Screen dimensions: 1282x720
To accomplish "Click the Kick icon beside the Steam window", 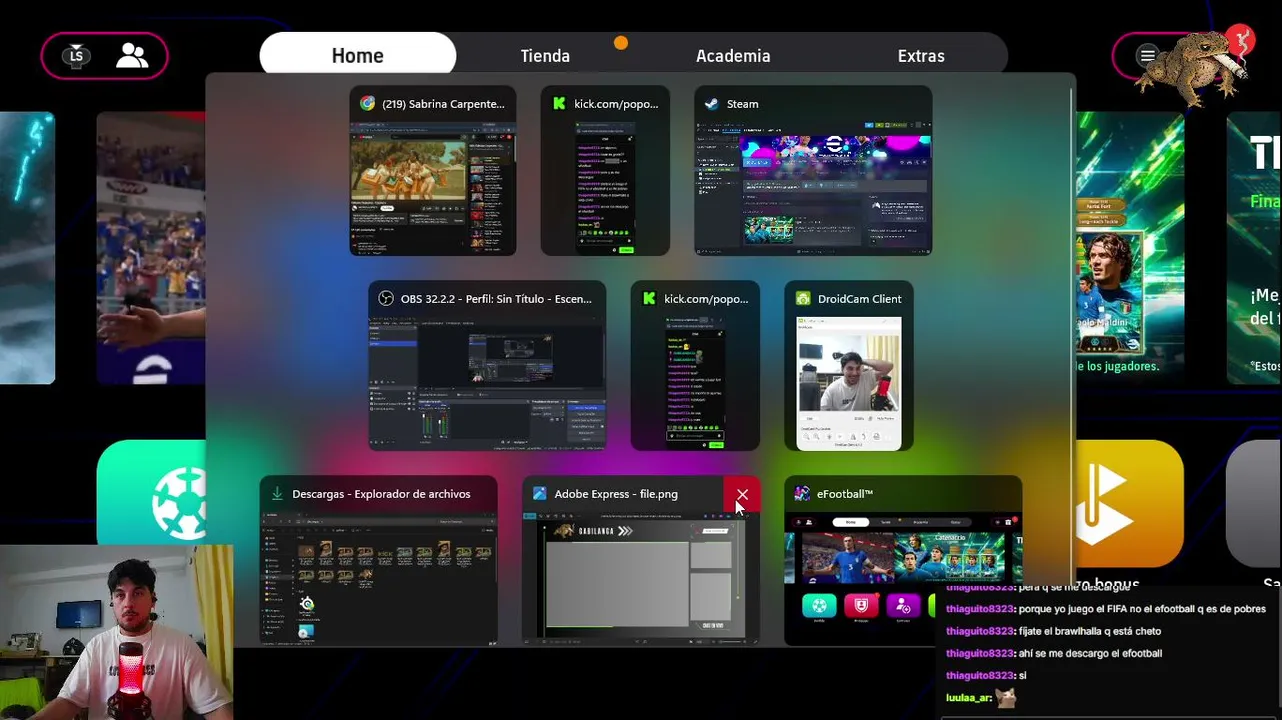I will 559,104.
